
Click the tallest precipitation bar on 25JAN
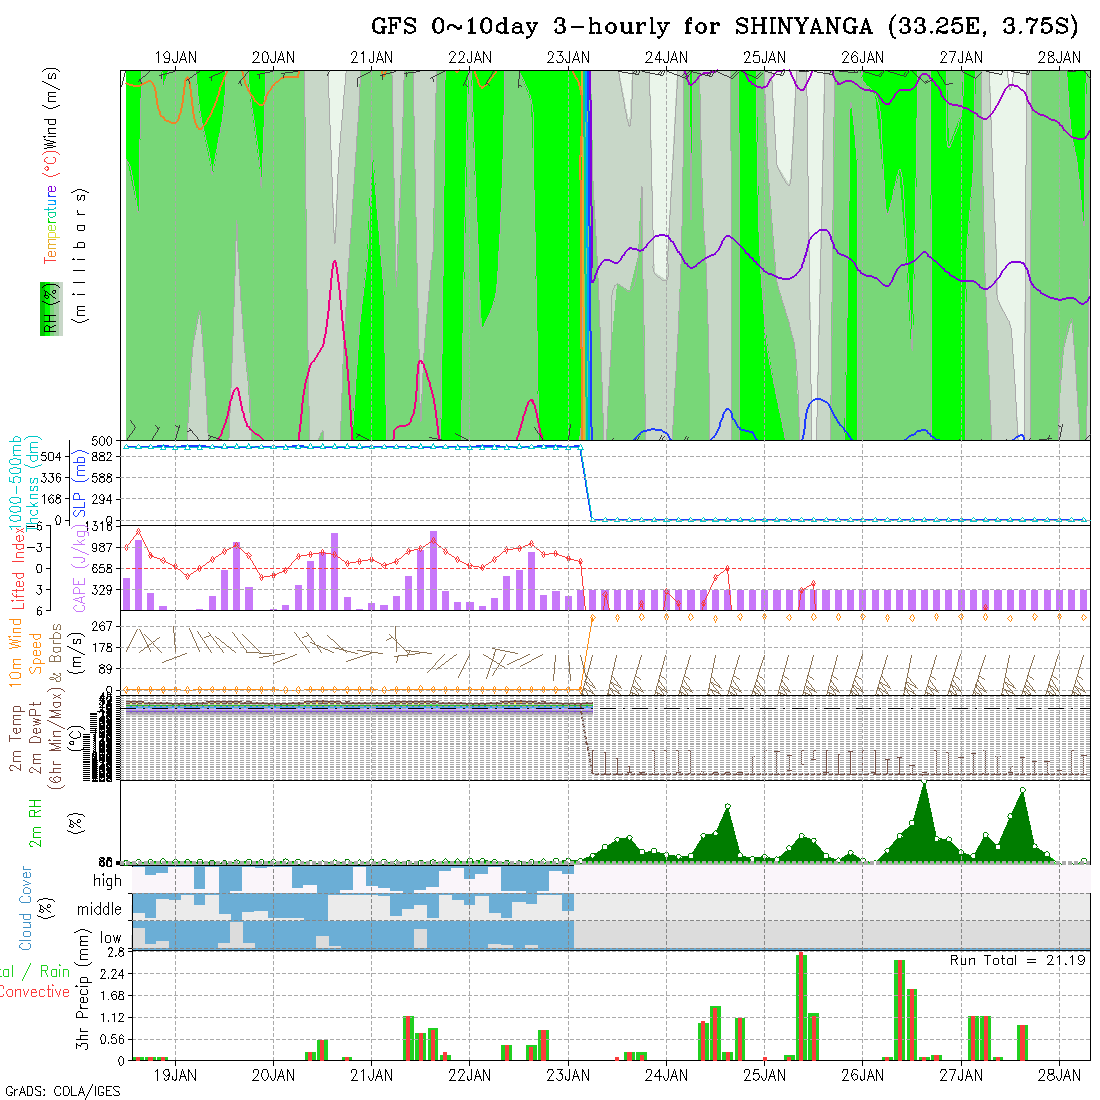pyautogui.click(x=801, y=1007)
